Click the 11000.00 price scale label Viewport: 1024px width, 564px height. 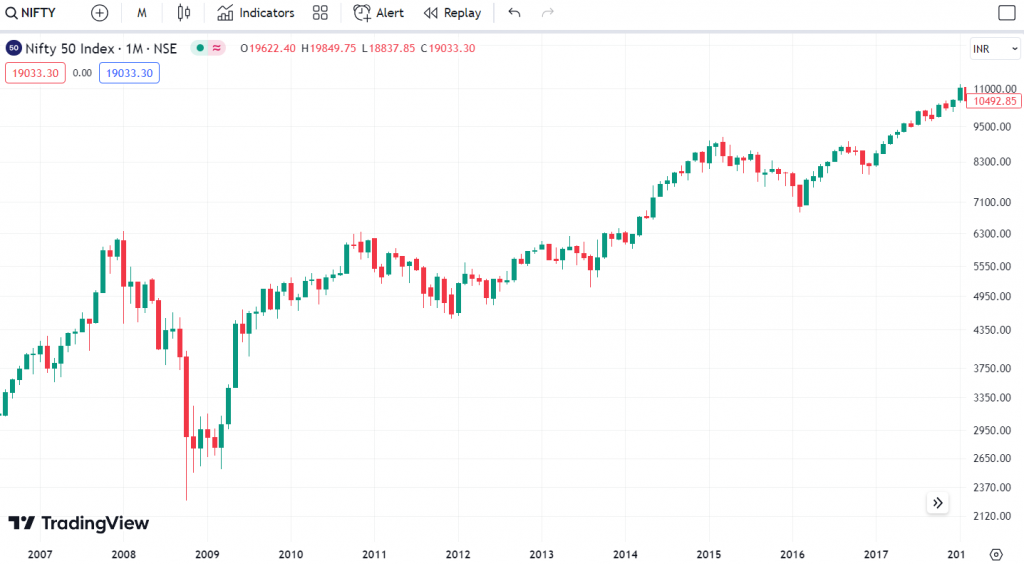(x=995, y=89)
